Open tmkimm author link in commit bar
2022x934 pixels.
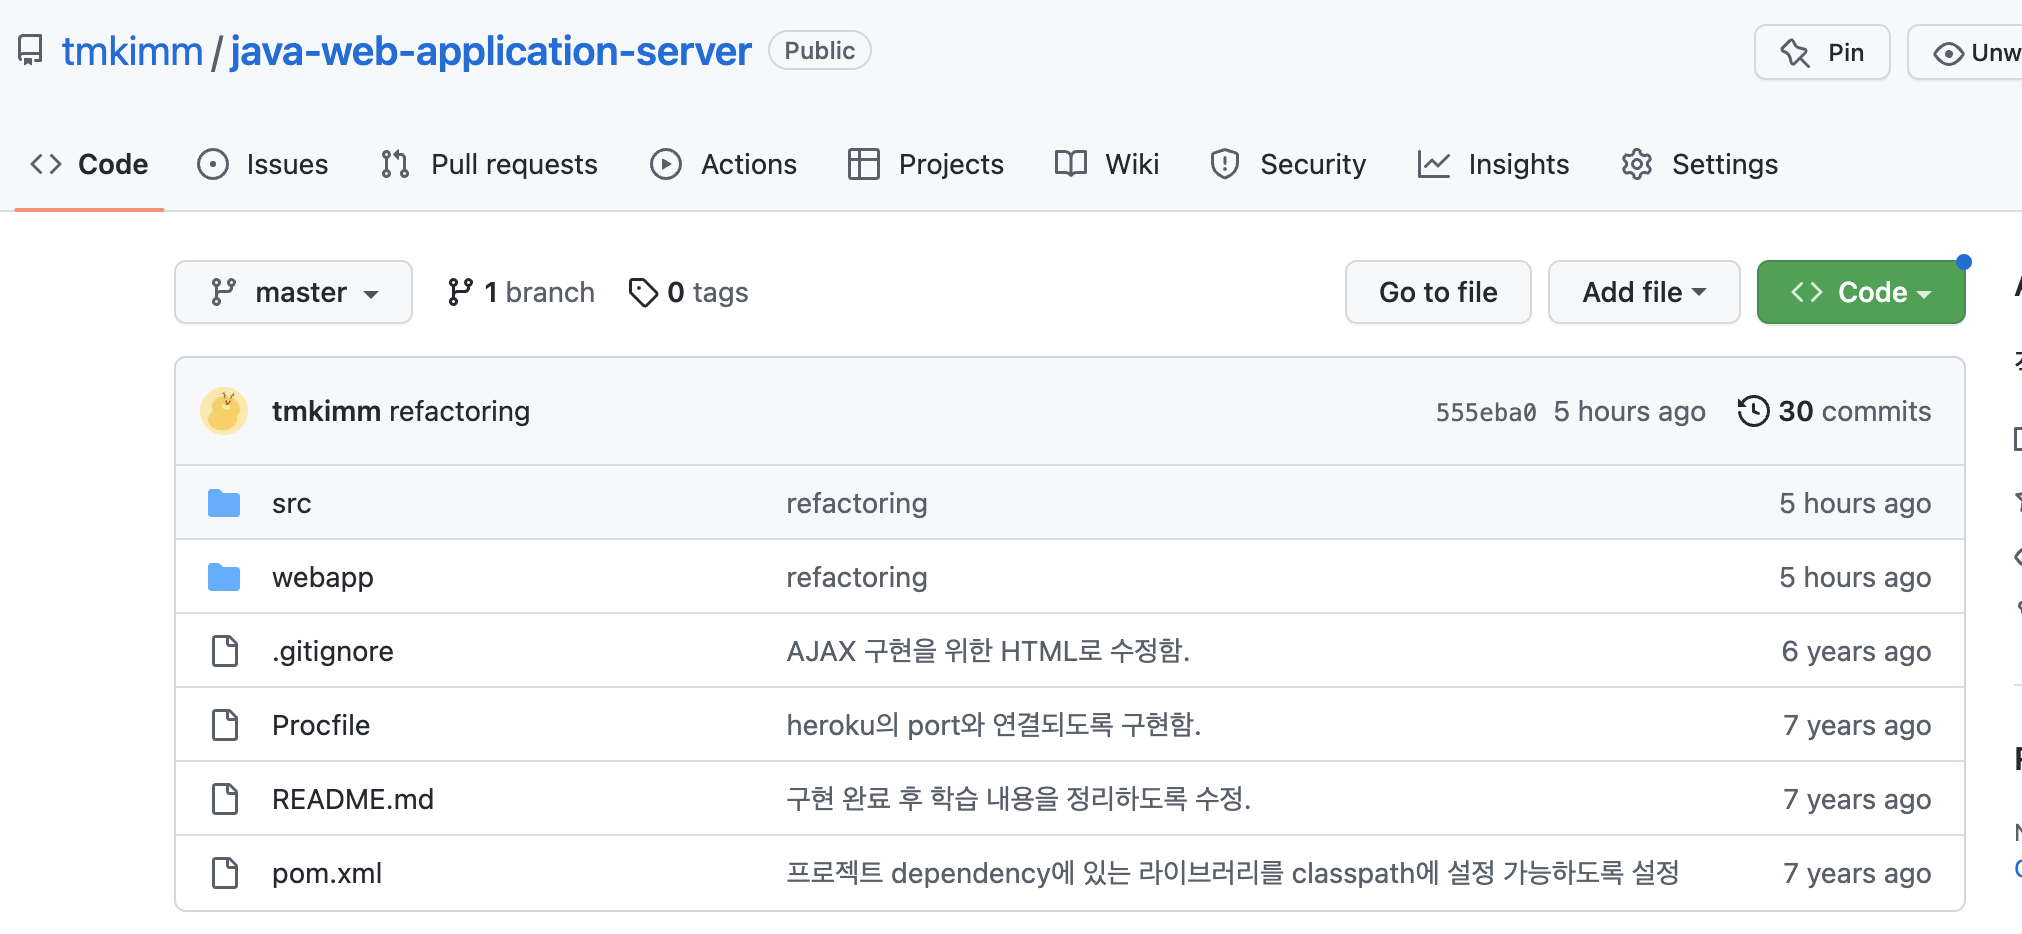(x=326, y=411)
